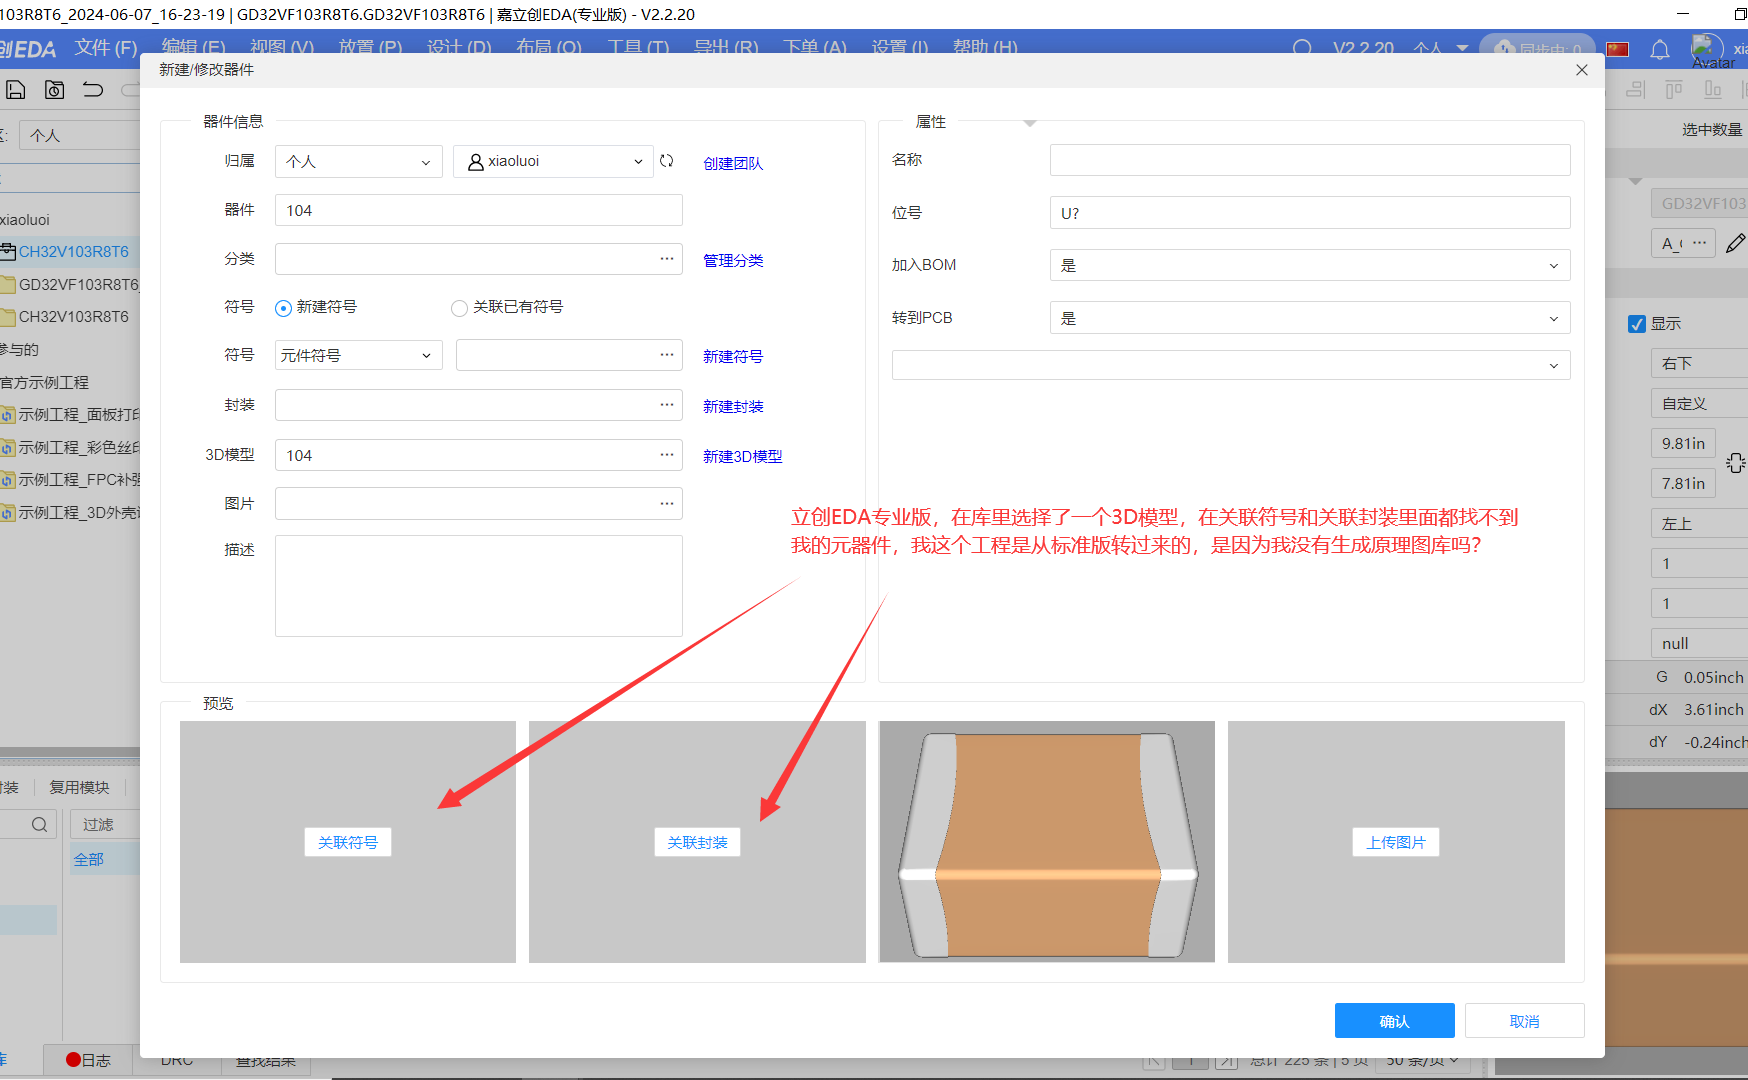Switch to the 日志 tab
This screenshot has width=1748, height=1080.
coord(89,1060)
